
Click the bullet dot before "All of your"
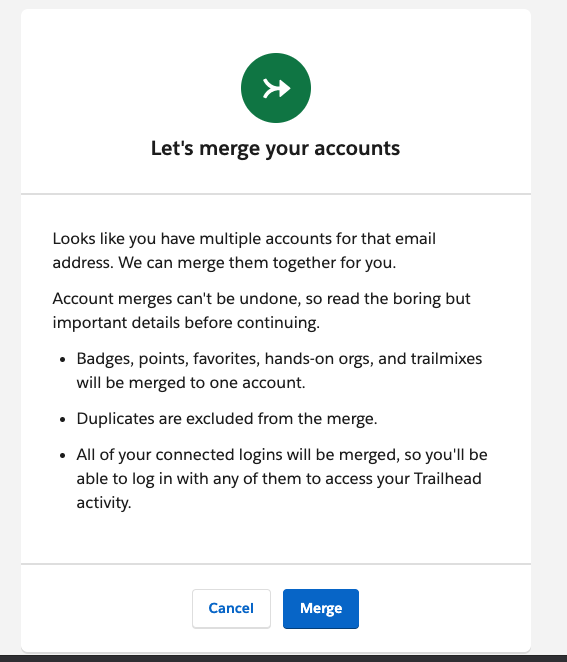[x=63, y=456]
